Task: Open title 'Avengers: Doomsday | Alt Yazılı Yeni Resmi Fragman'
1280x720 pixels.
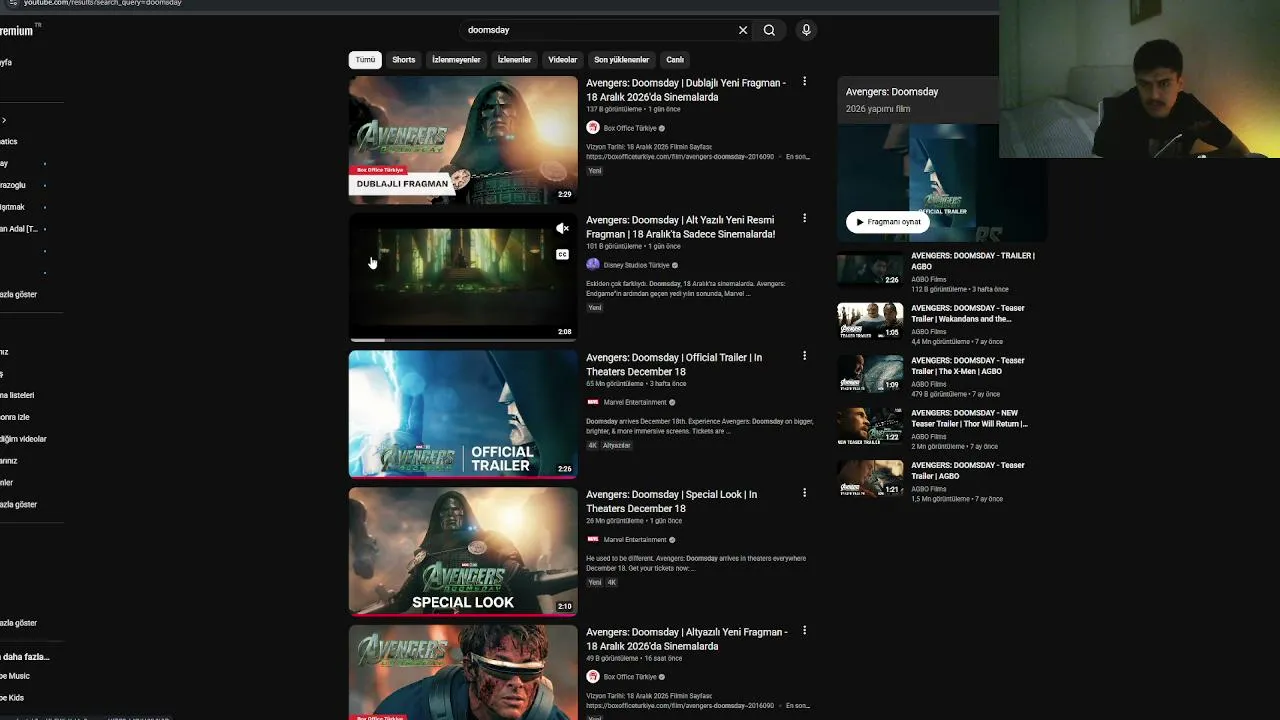Action: (x=681, y=227)
